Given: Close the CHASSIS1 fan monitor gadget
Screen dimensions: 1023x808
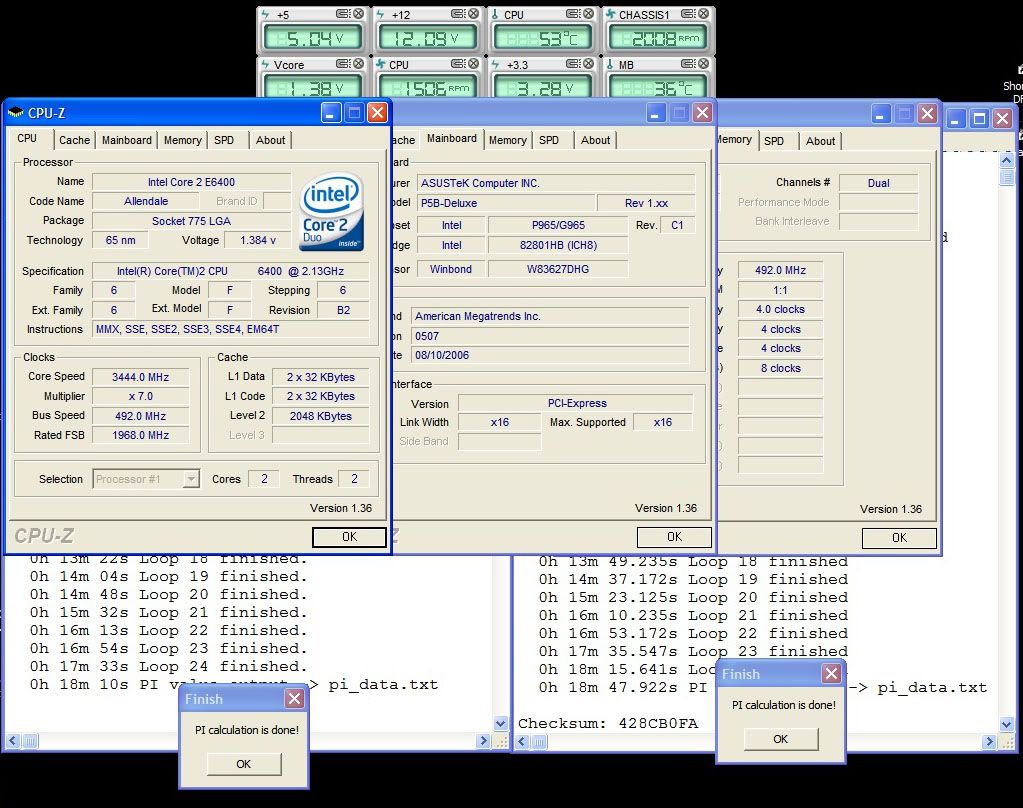Looking at the screenshot, I should [x=703, y=14].
